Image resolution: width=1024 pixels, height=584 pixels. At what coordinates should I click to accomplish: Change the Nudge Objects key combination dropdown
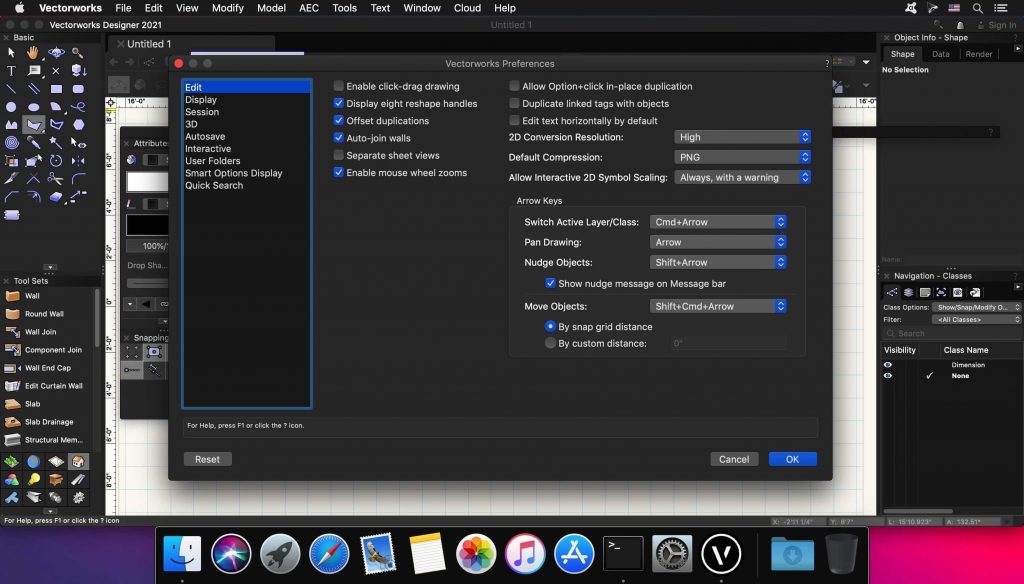click(717, 262)
